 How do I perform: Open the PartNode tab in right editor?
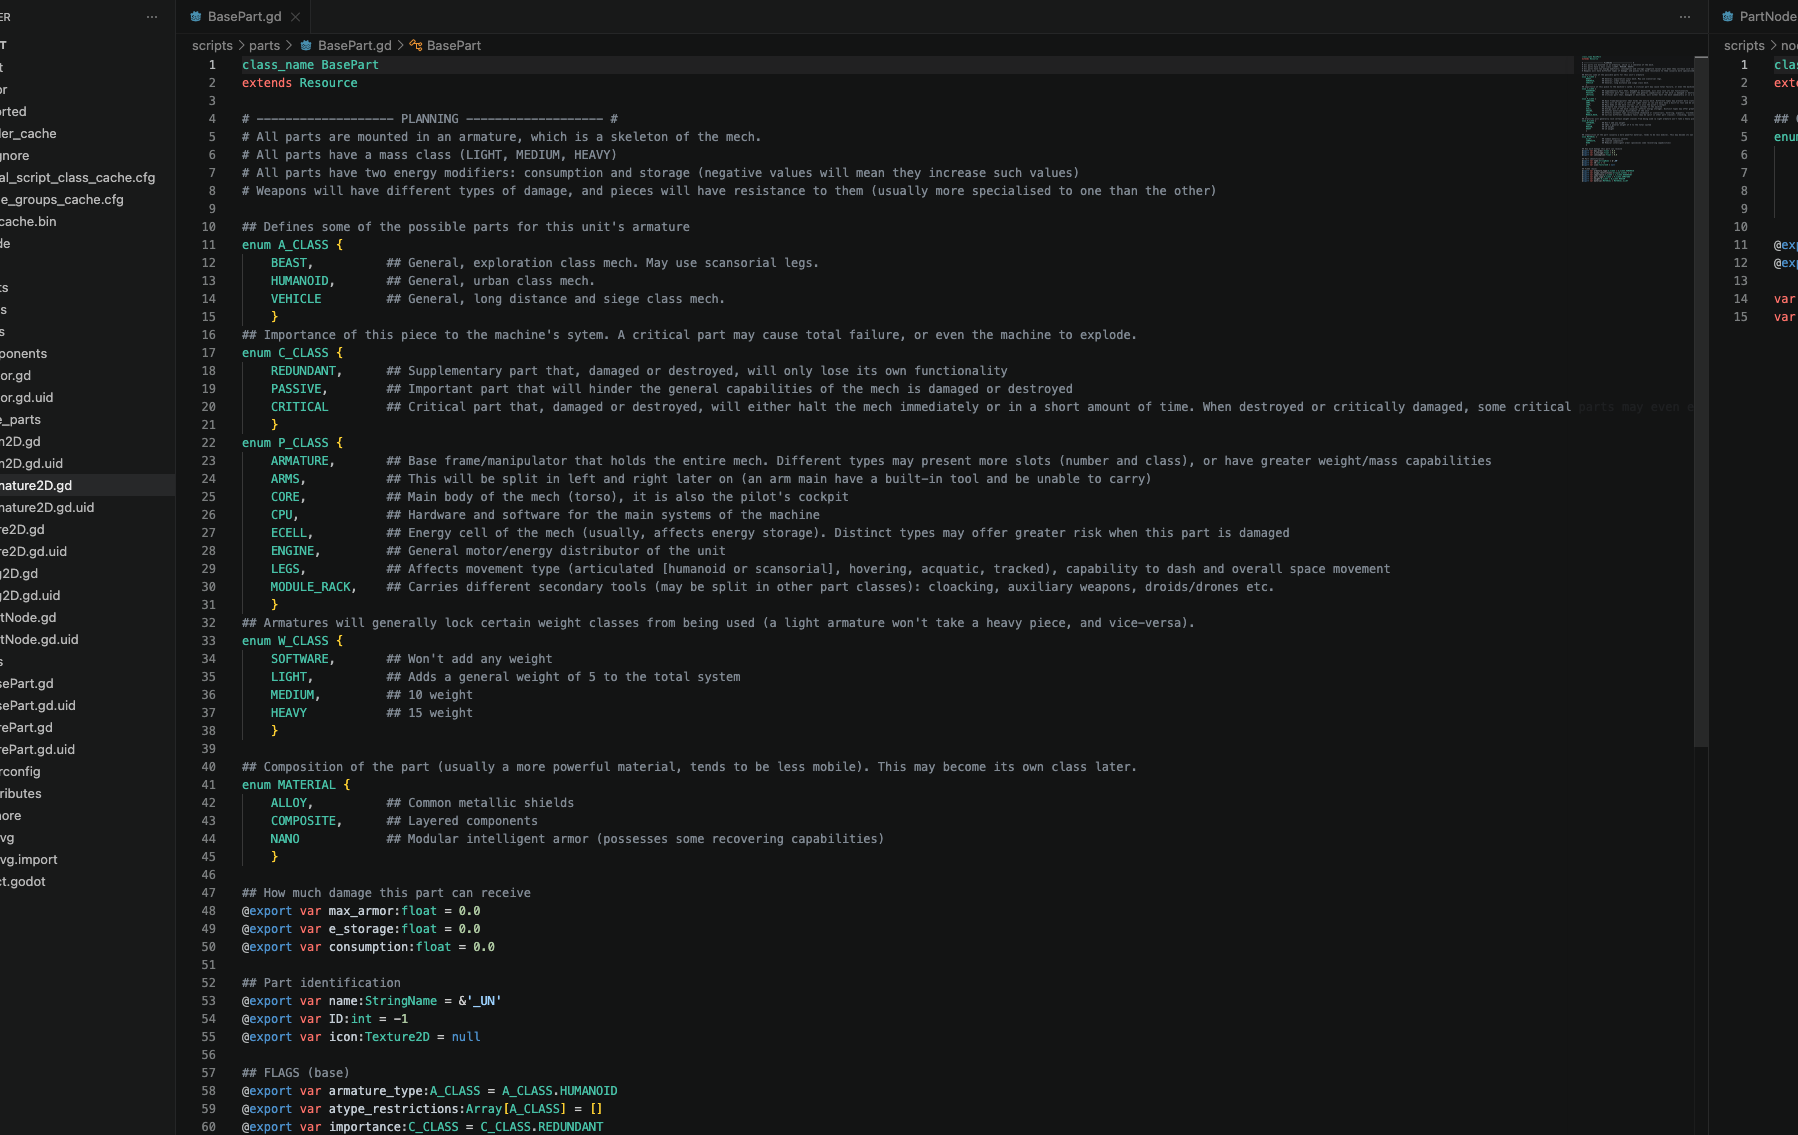[1759, 17]
